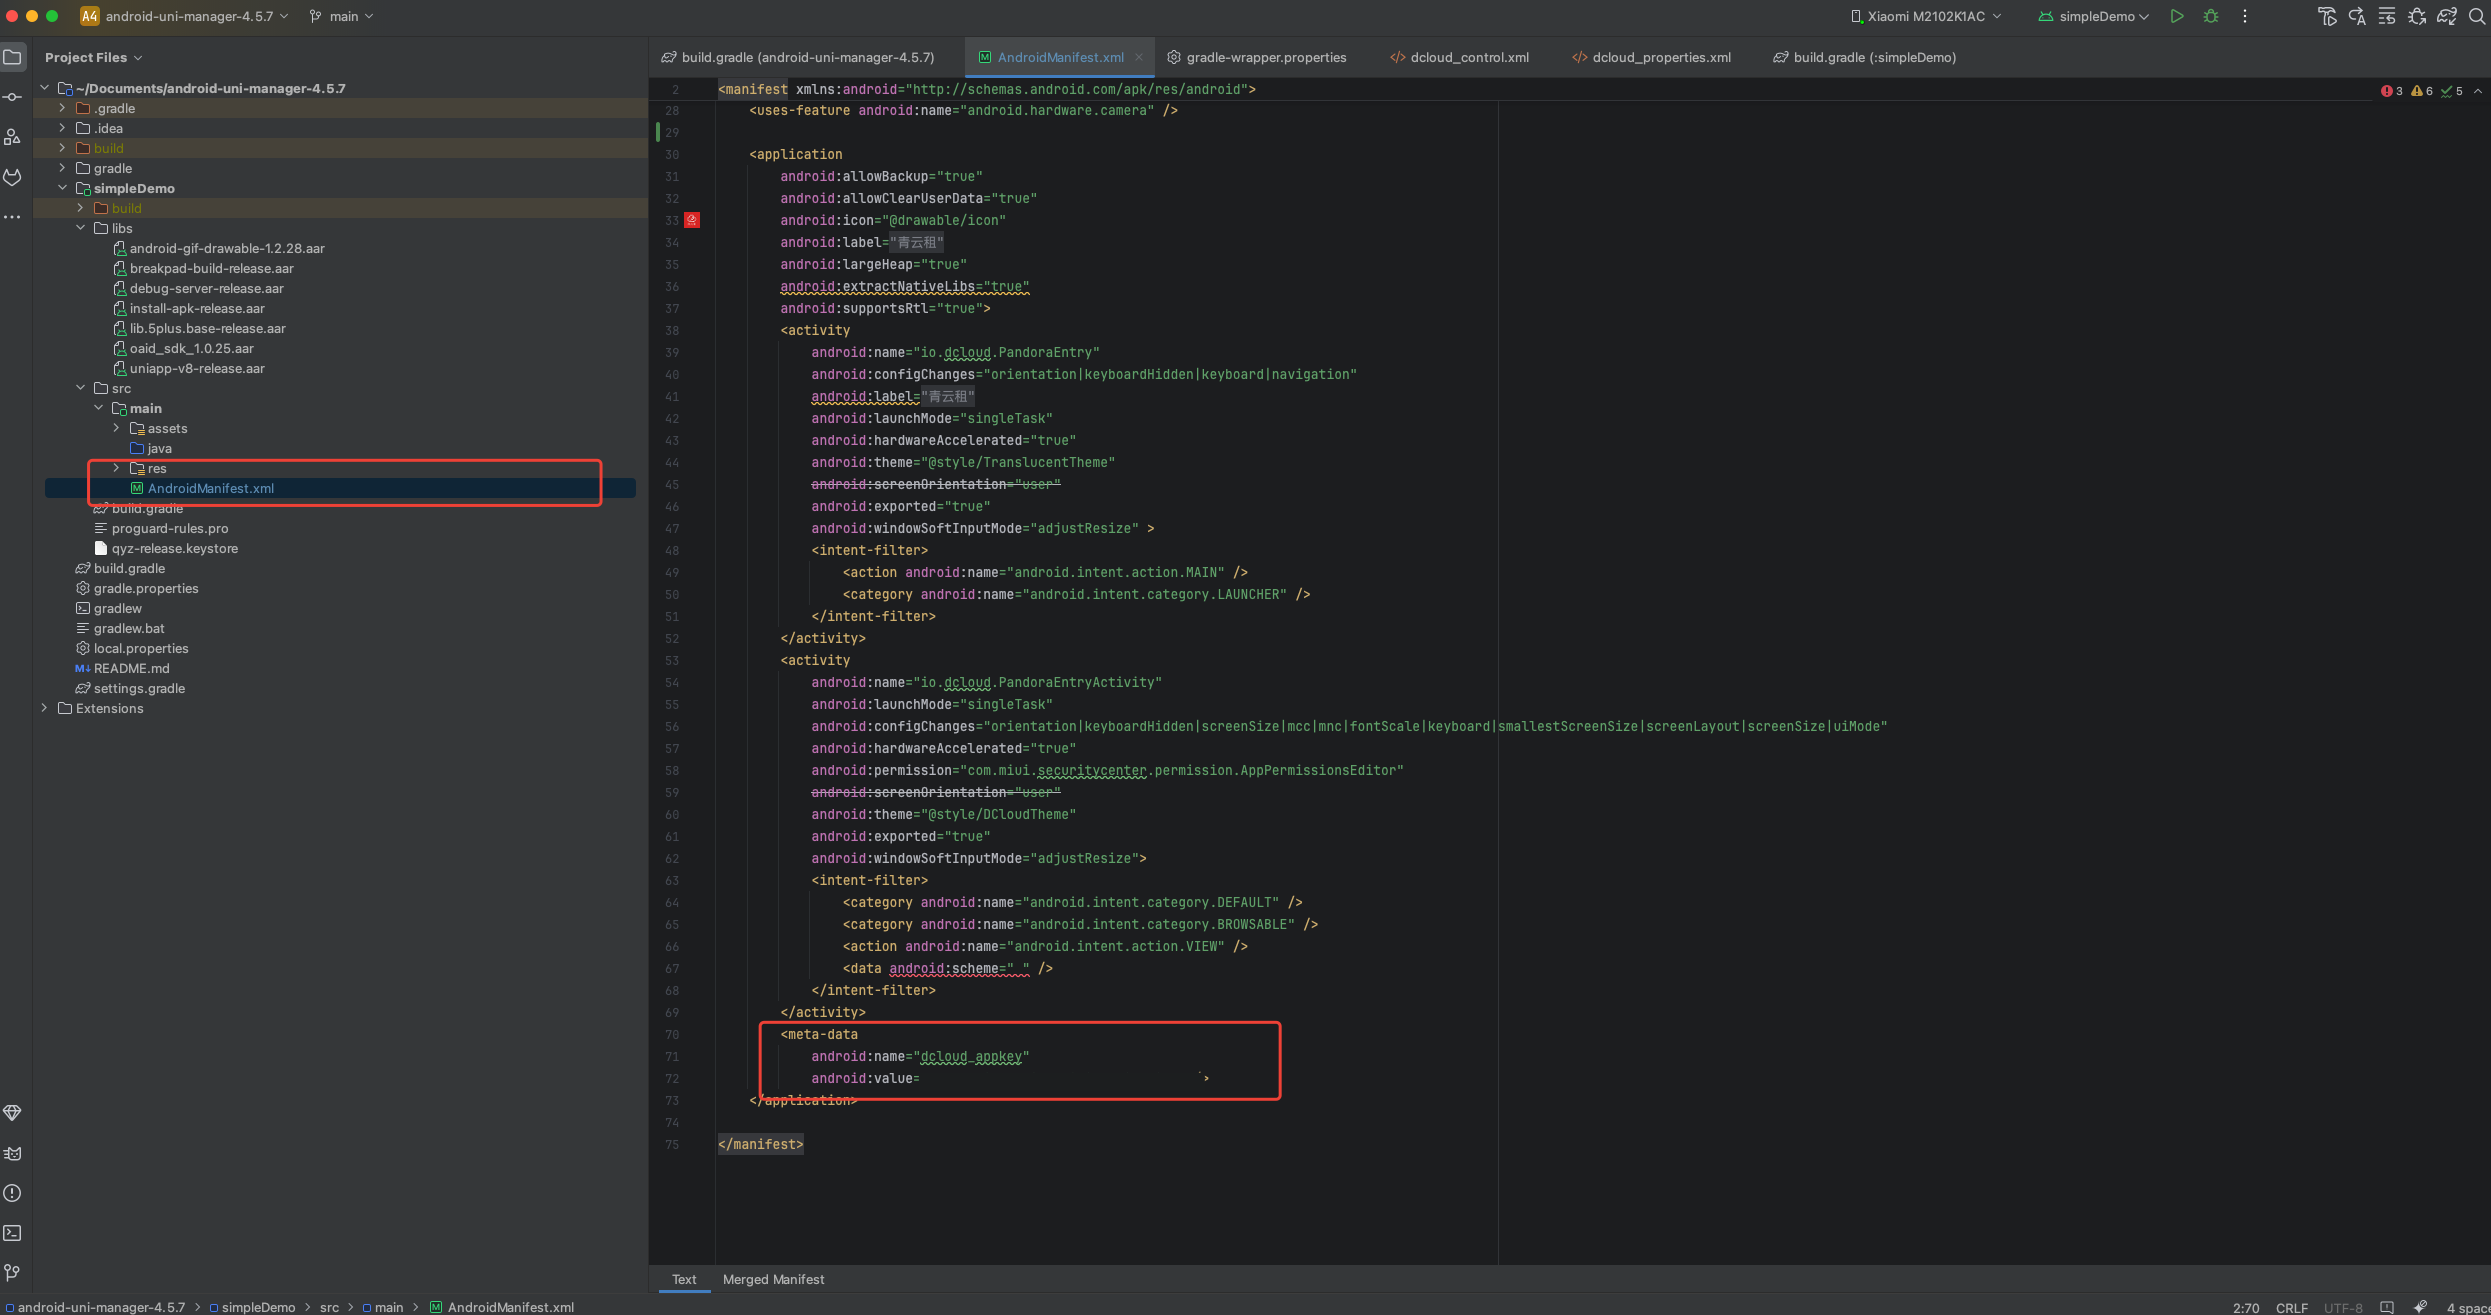Click the GitLab sidebar icon
2491x1315 pixels.
pyautogui.click(x=13, y=177)
